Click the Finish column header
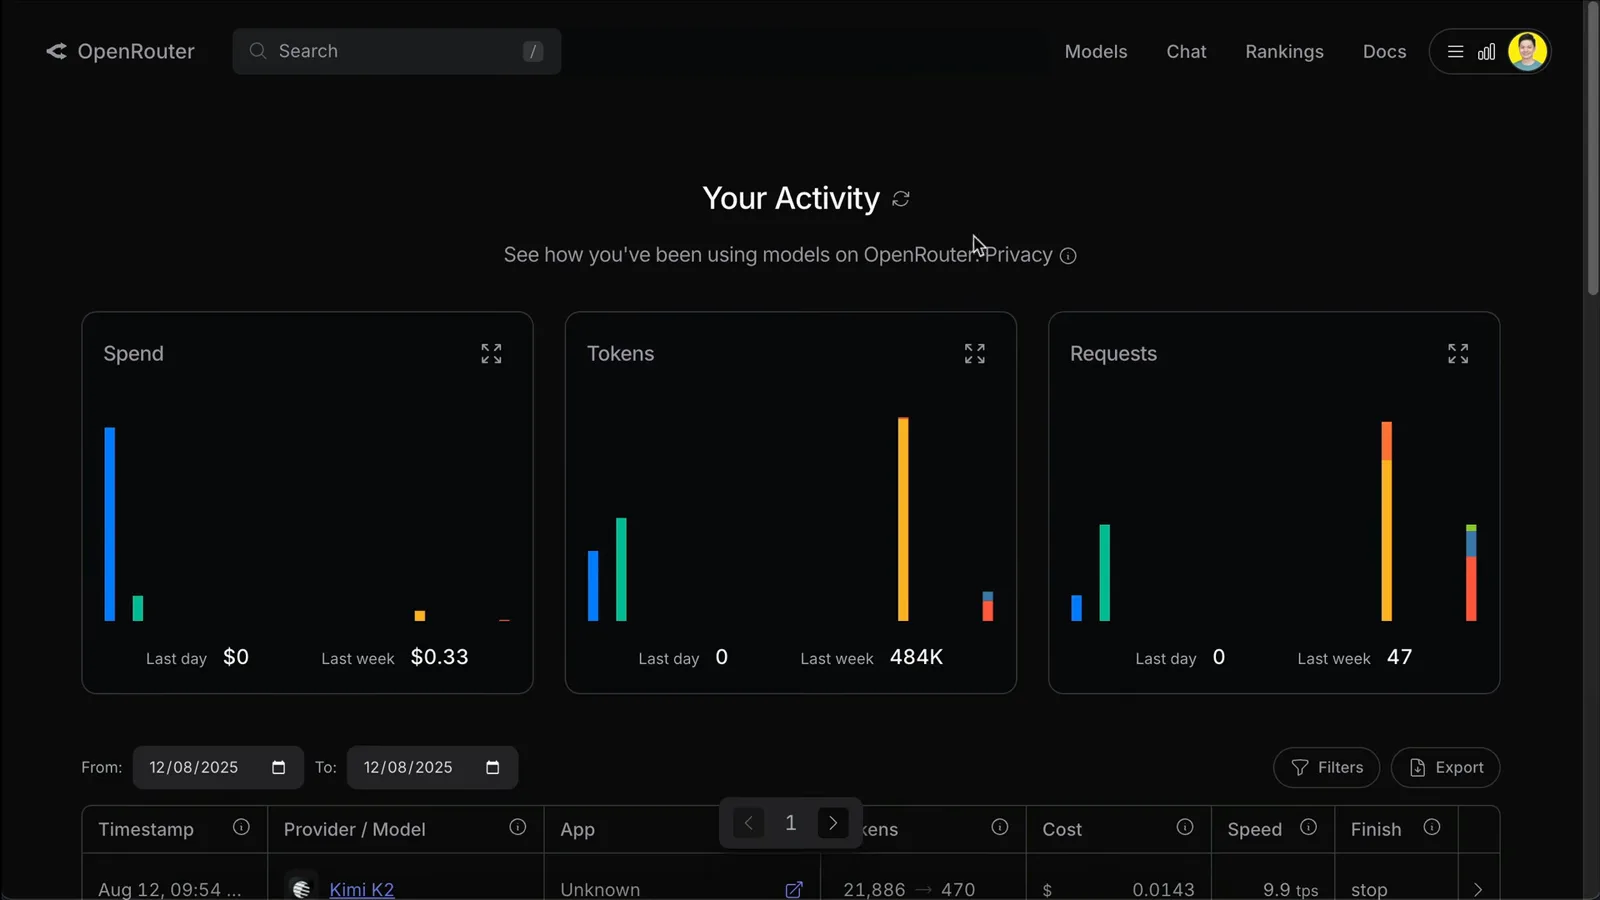The image size is (1600, 900). pyautogui.click(x=1376, y=829)
